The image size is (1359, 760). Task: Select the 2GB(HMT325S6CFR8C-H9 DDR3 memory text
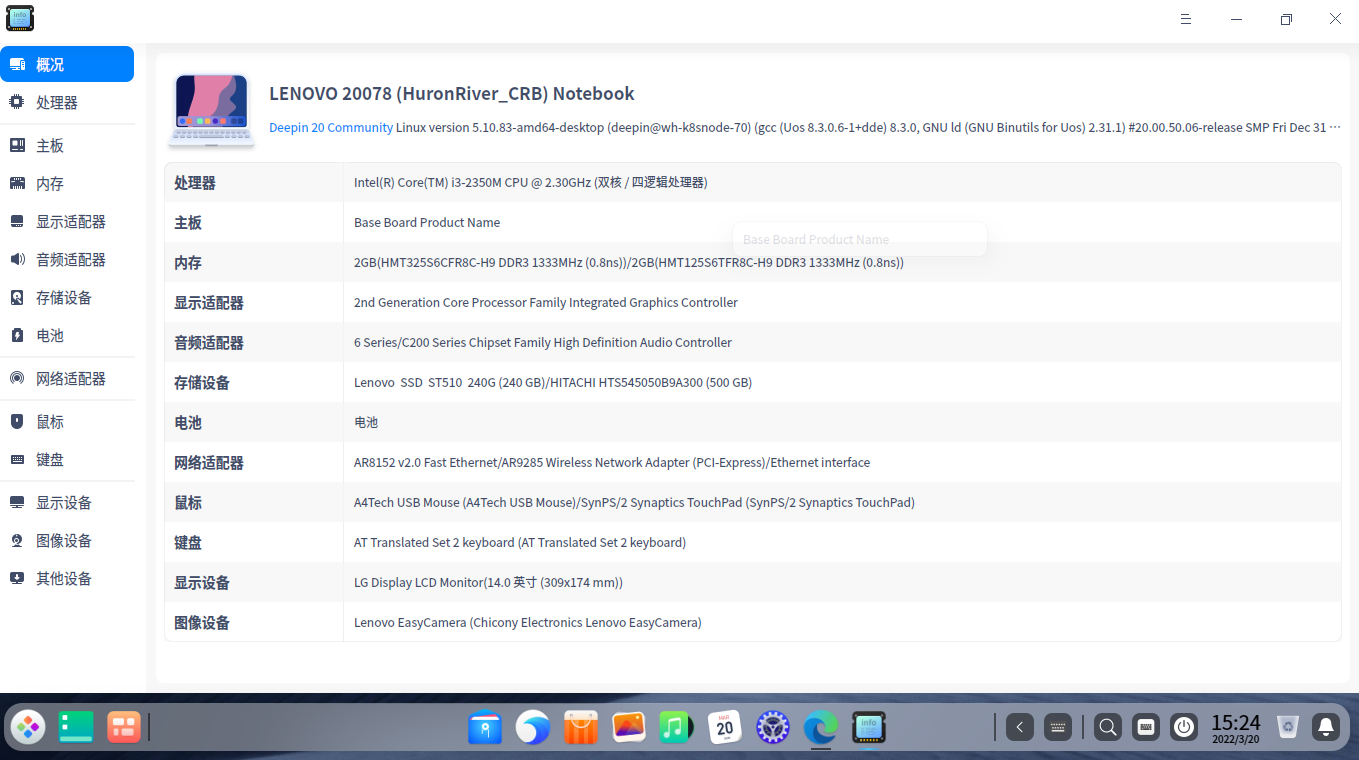[629, 263]
